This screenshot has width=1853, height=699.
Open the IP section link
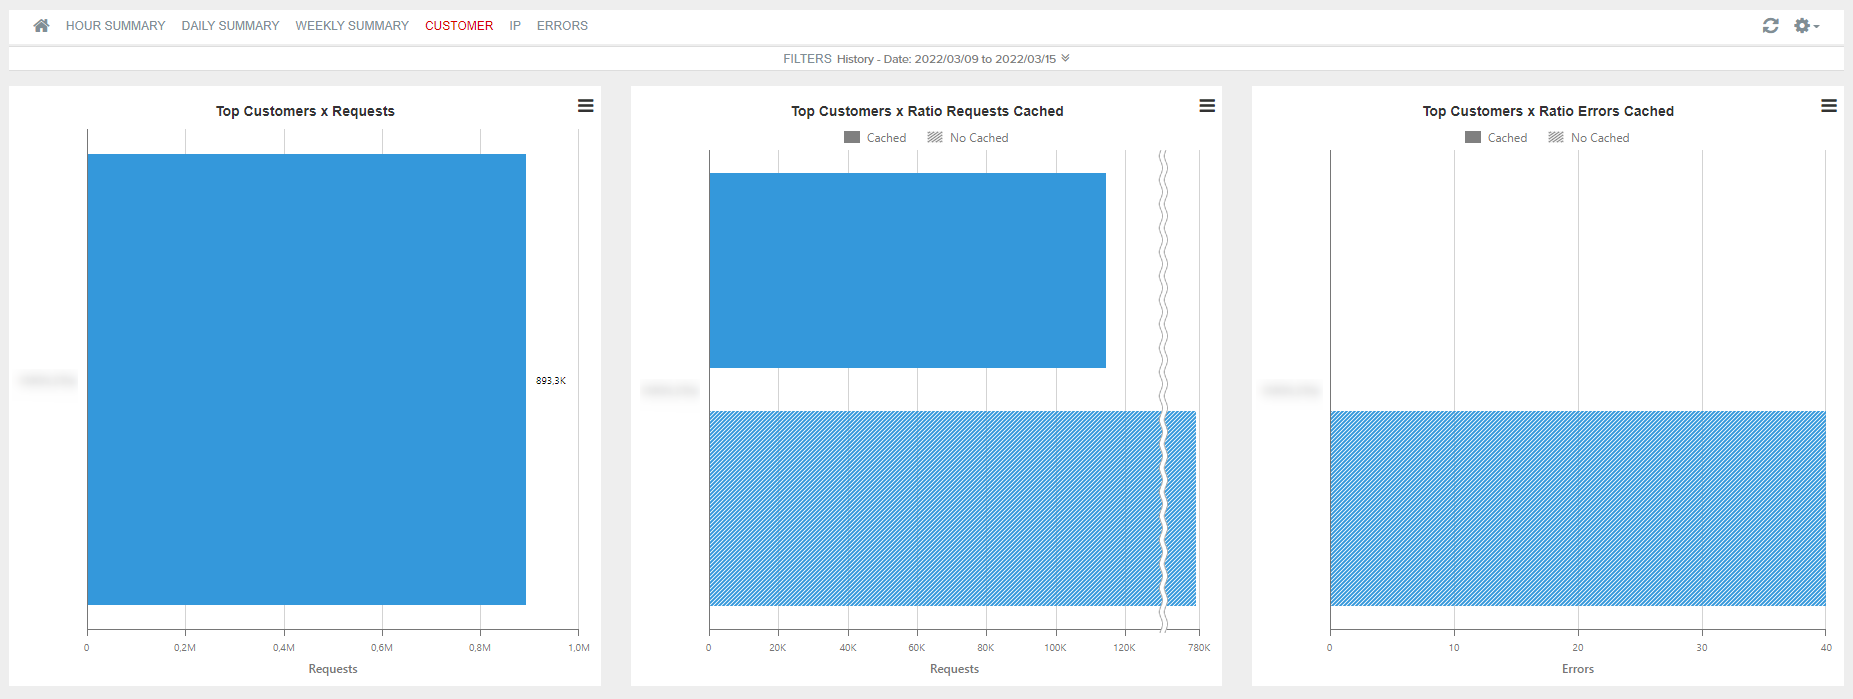coord(514,25)
